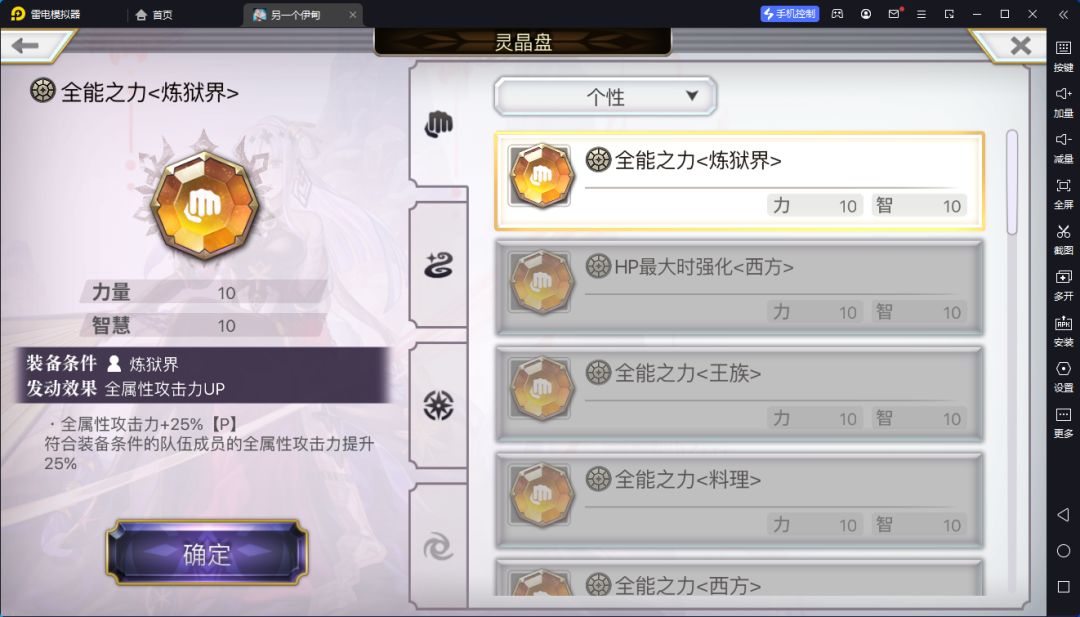Open the swirl cloud grasta tab

point(439,265)
